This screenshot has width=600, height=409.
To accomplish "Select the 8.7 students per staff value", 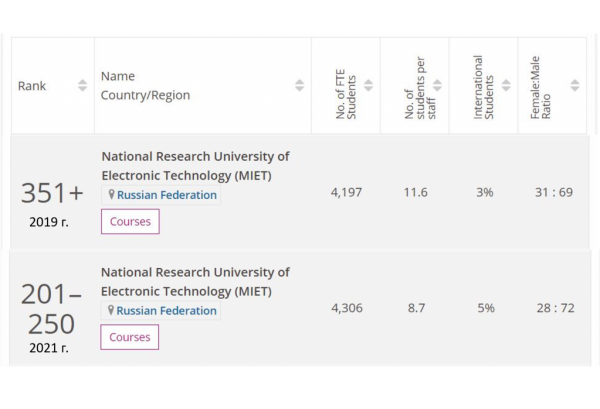I will point(416,308).
